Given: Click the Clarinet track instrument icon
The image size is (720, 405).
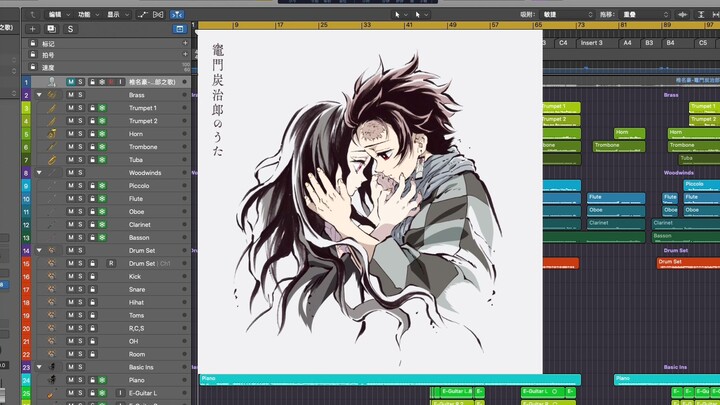Looking at the screenshot, I should 52,225.
